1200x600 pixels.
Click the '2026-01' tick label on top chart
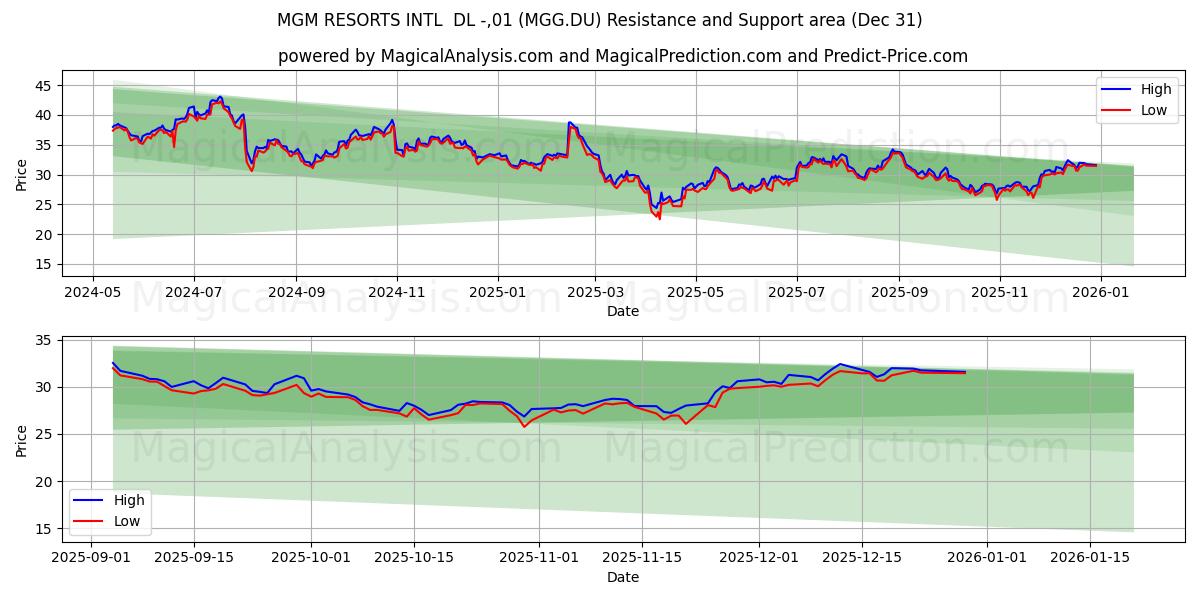coord(1101,293)
